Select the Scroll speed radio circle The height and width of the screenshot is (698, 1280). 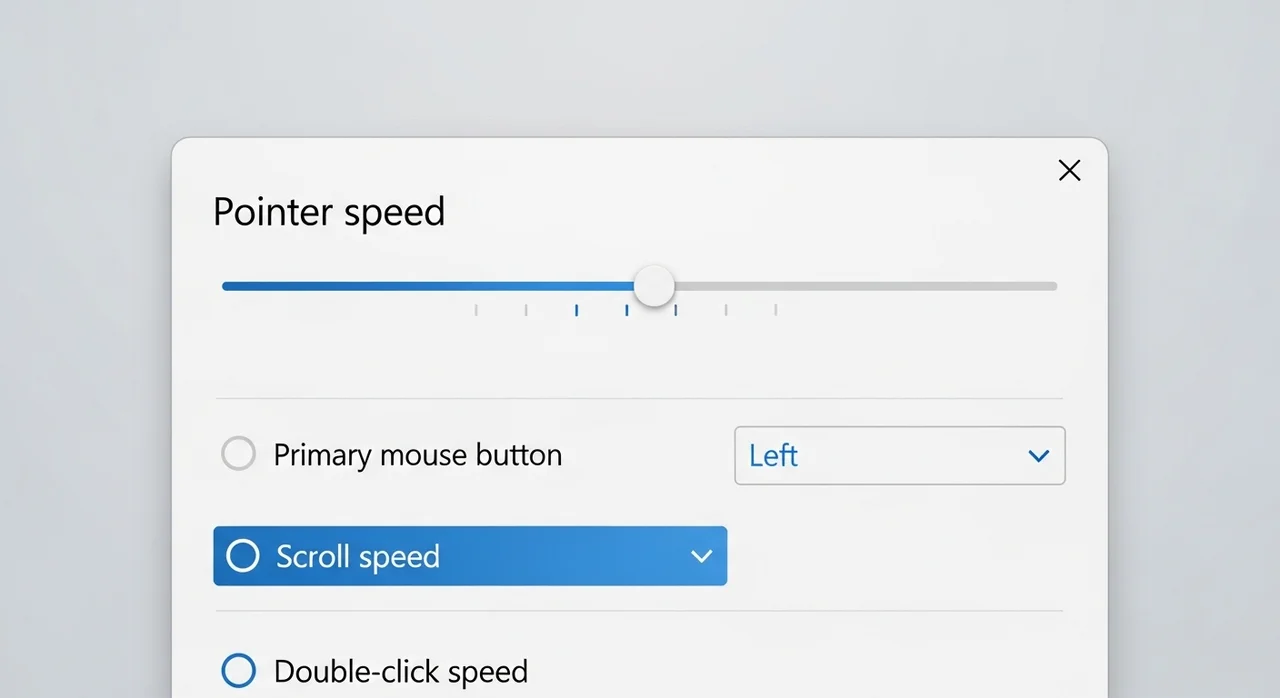tap(243, 556)
